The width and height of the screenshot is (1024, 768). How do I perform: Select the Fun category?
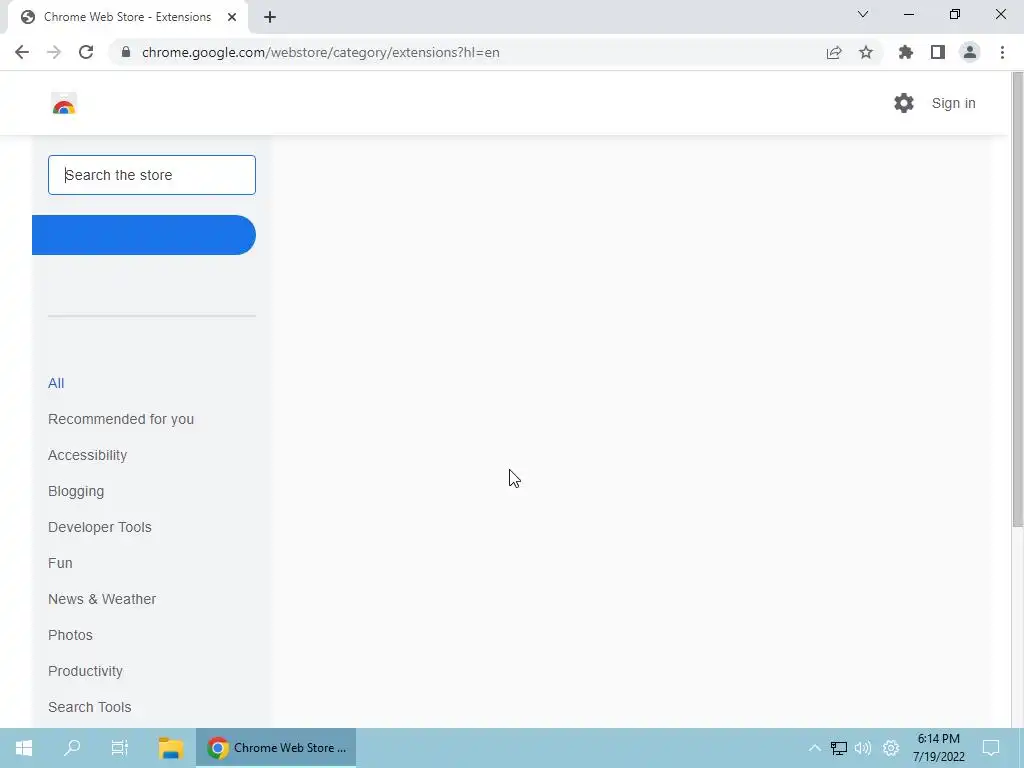click(60, 563)
